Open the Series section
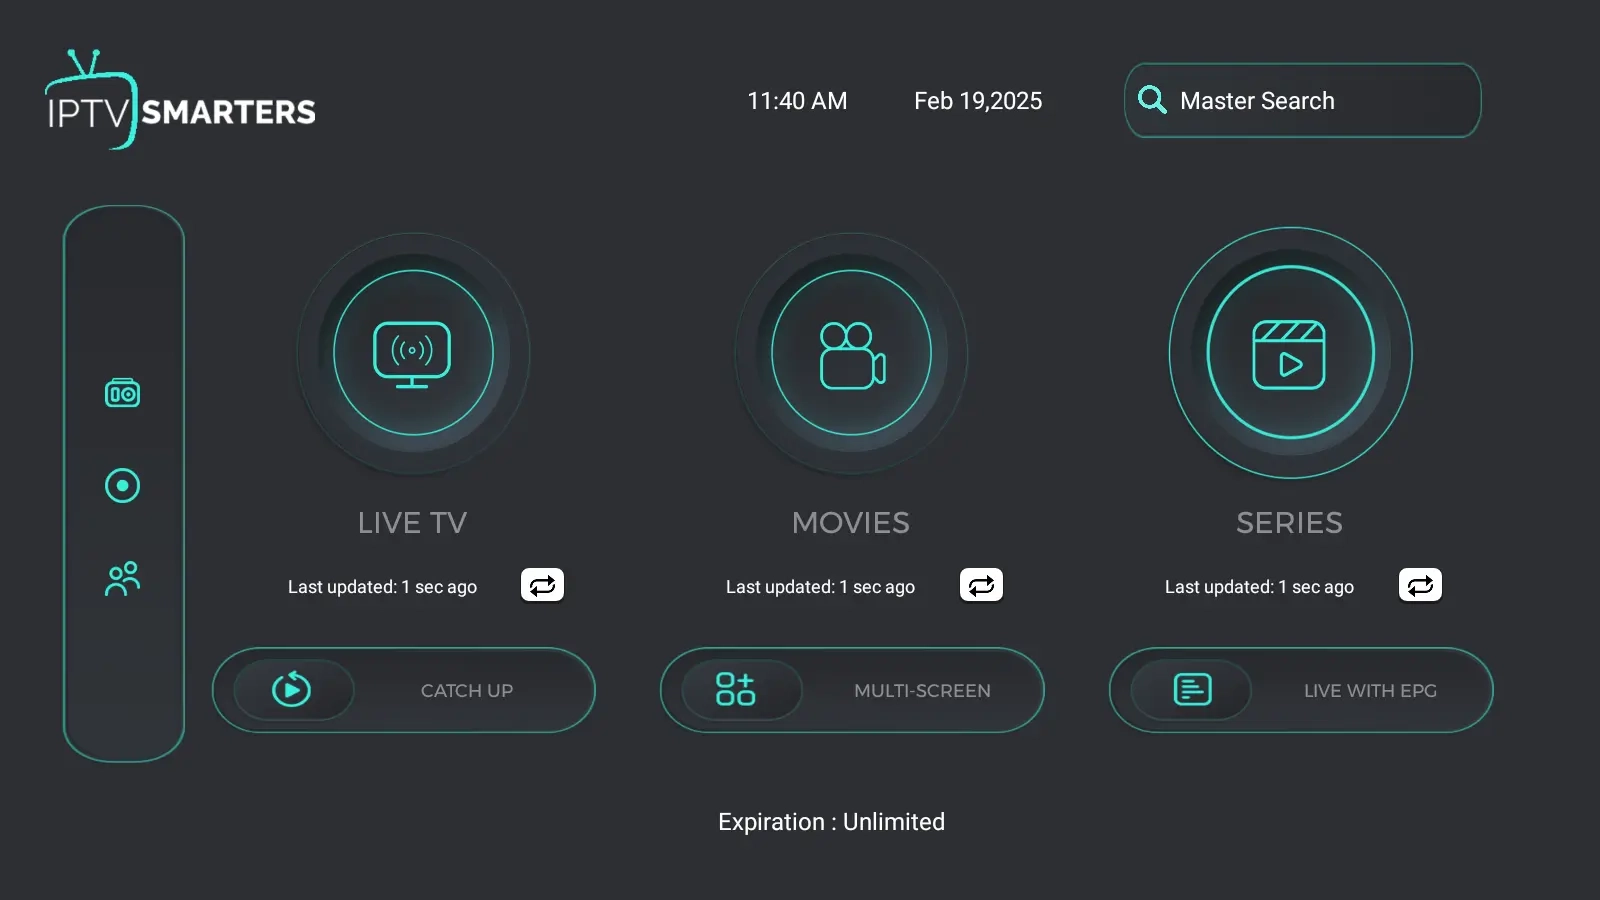Screen dimensions: 1600x900 (x=1290, y=353)
